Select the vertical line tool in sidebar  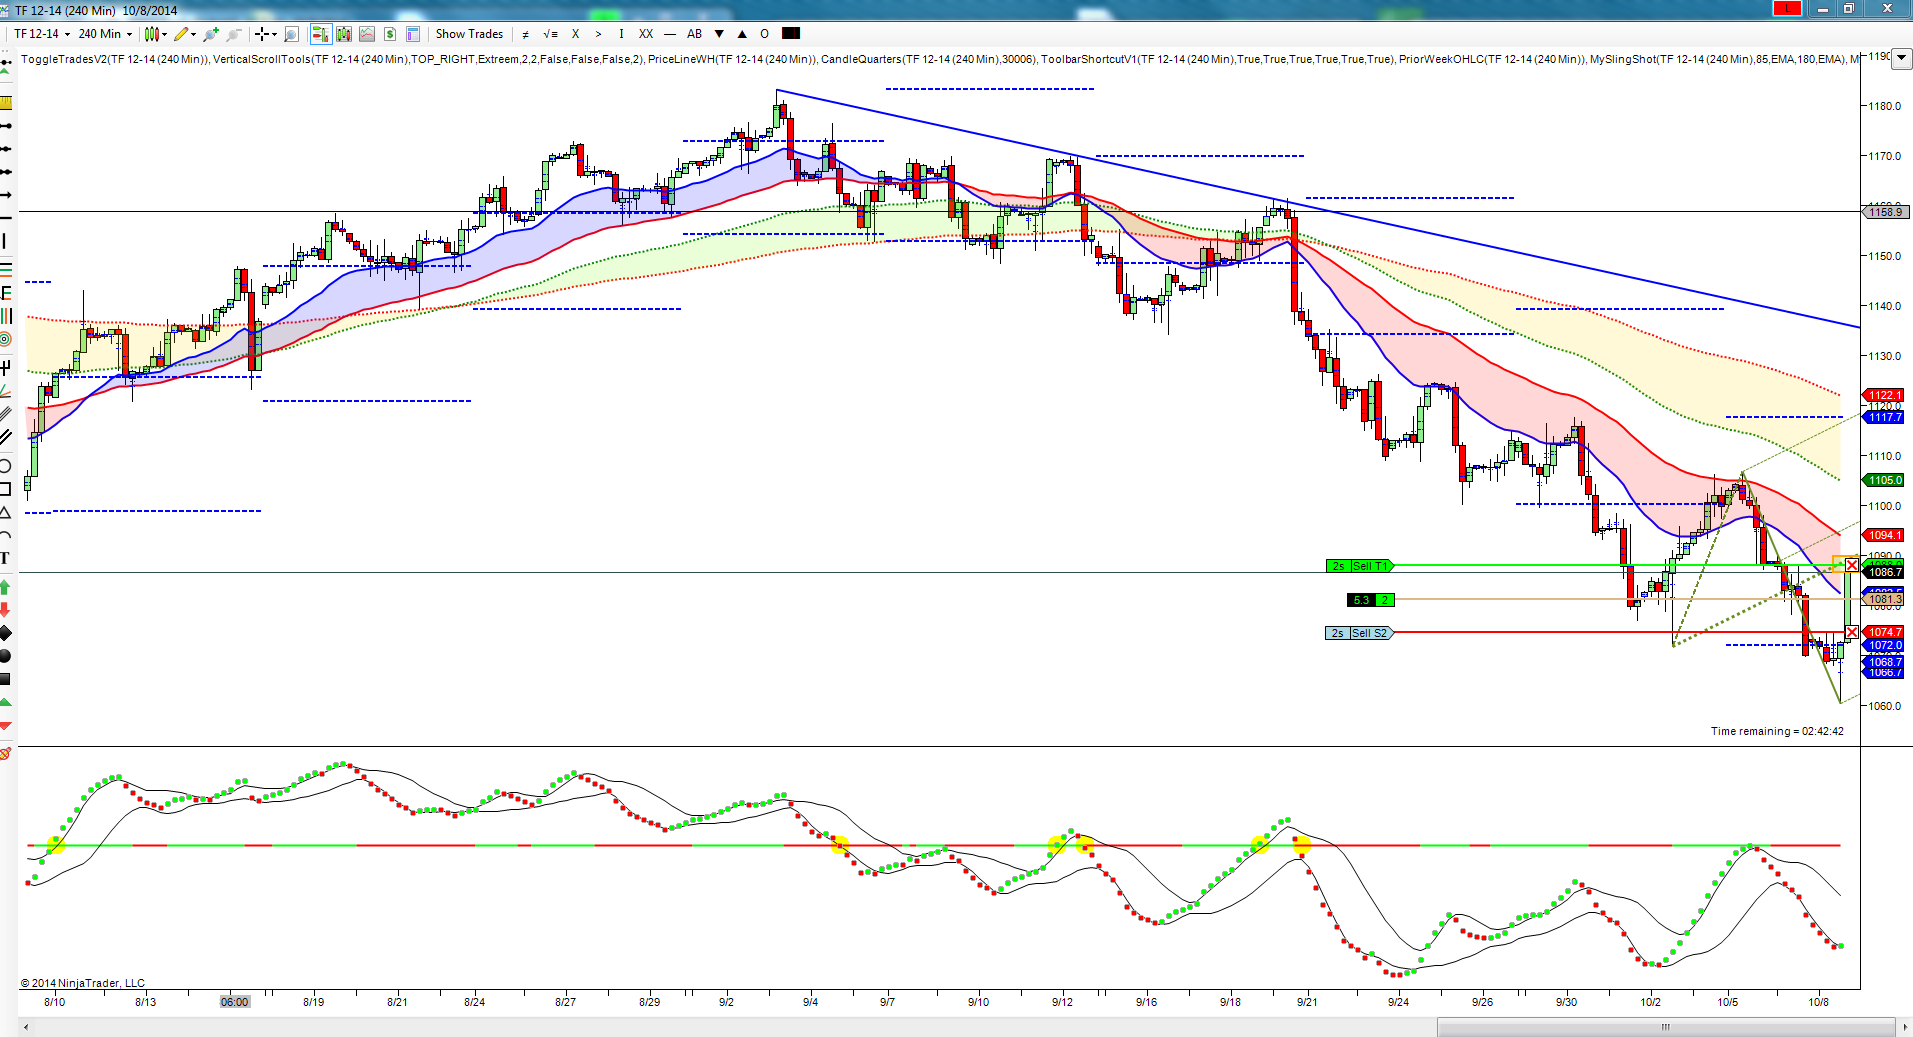pos(6,241)
